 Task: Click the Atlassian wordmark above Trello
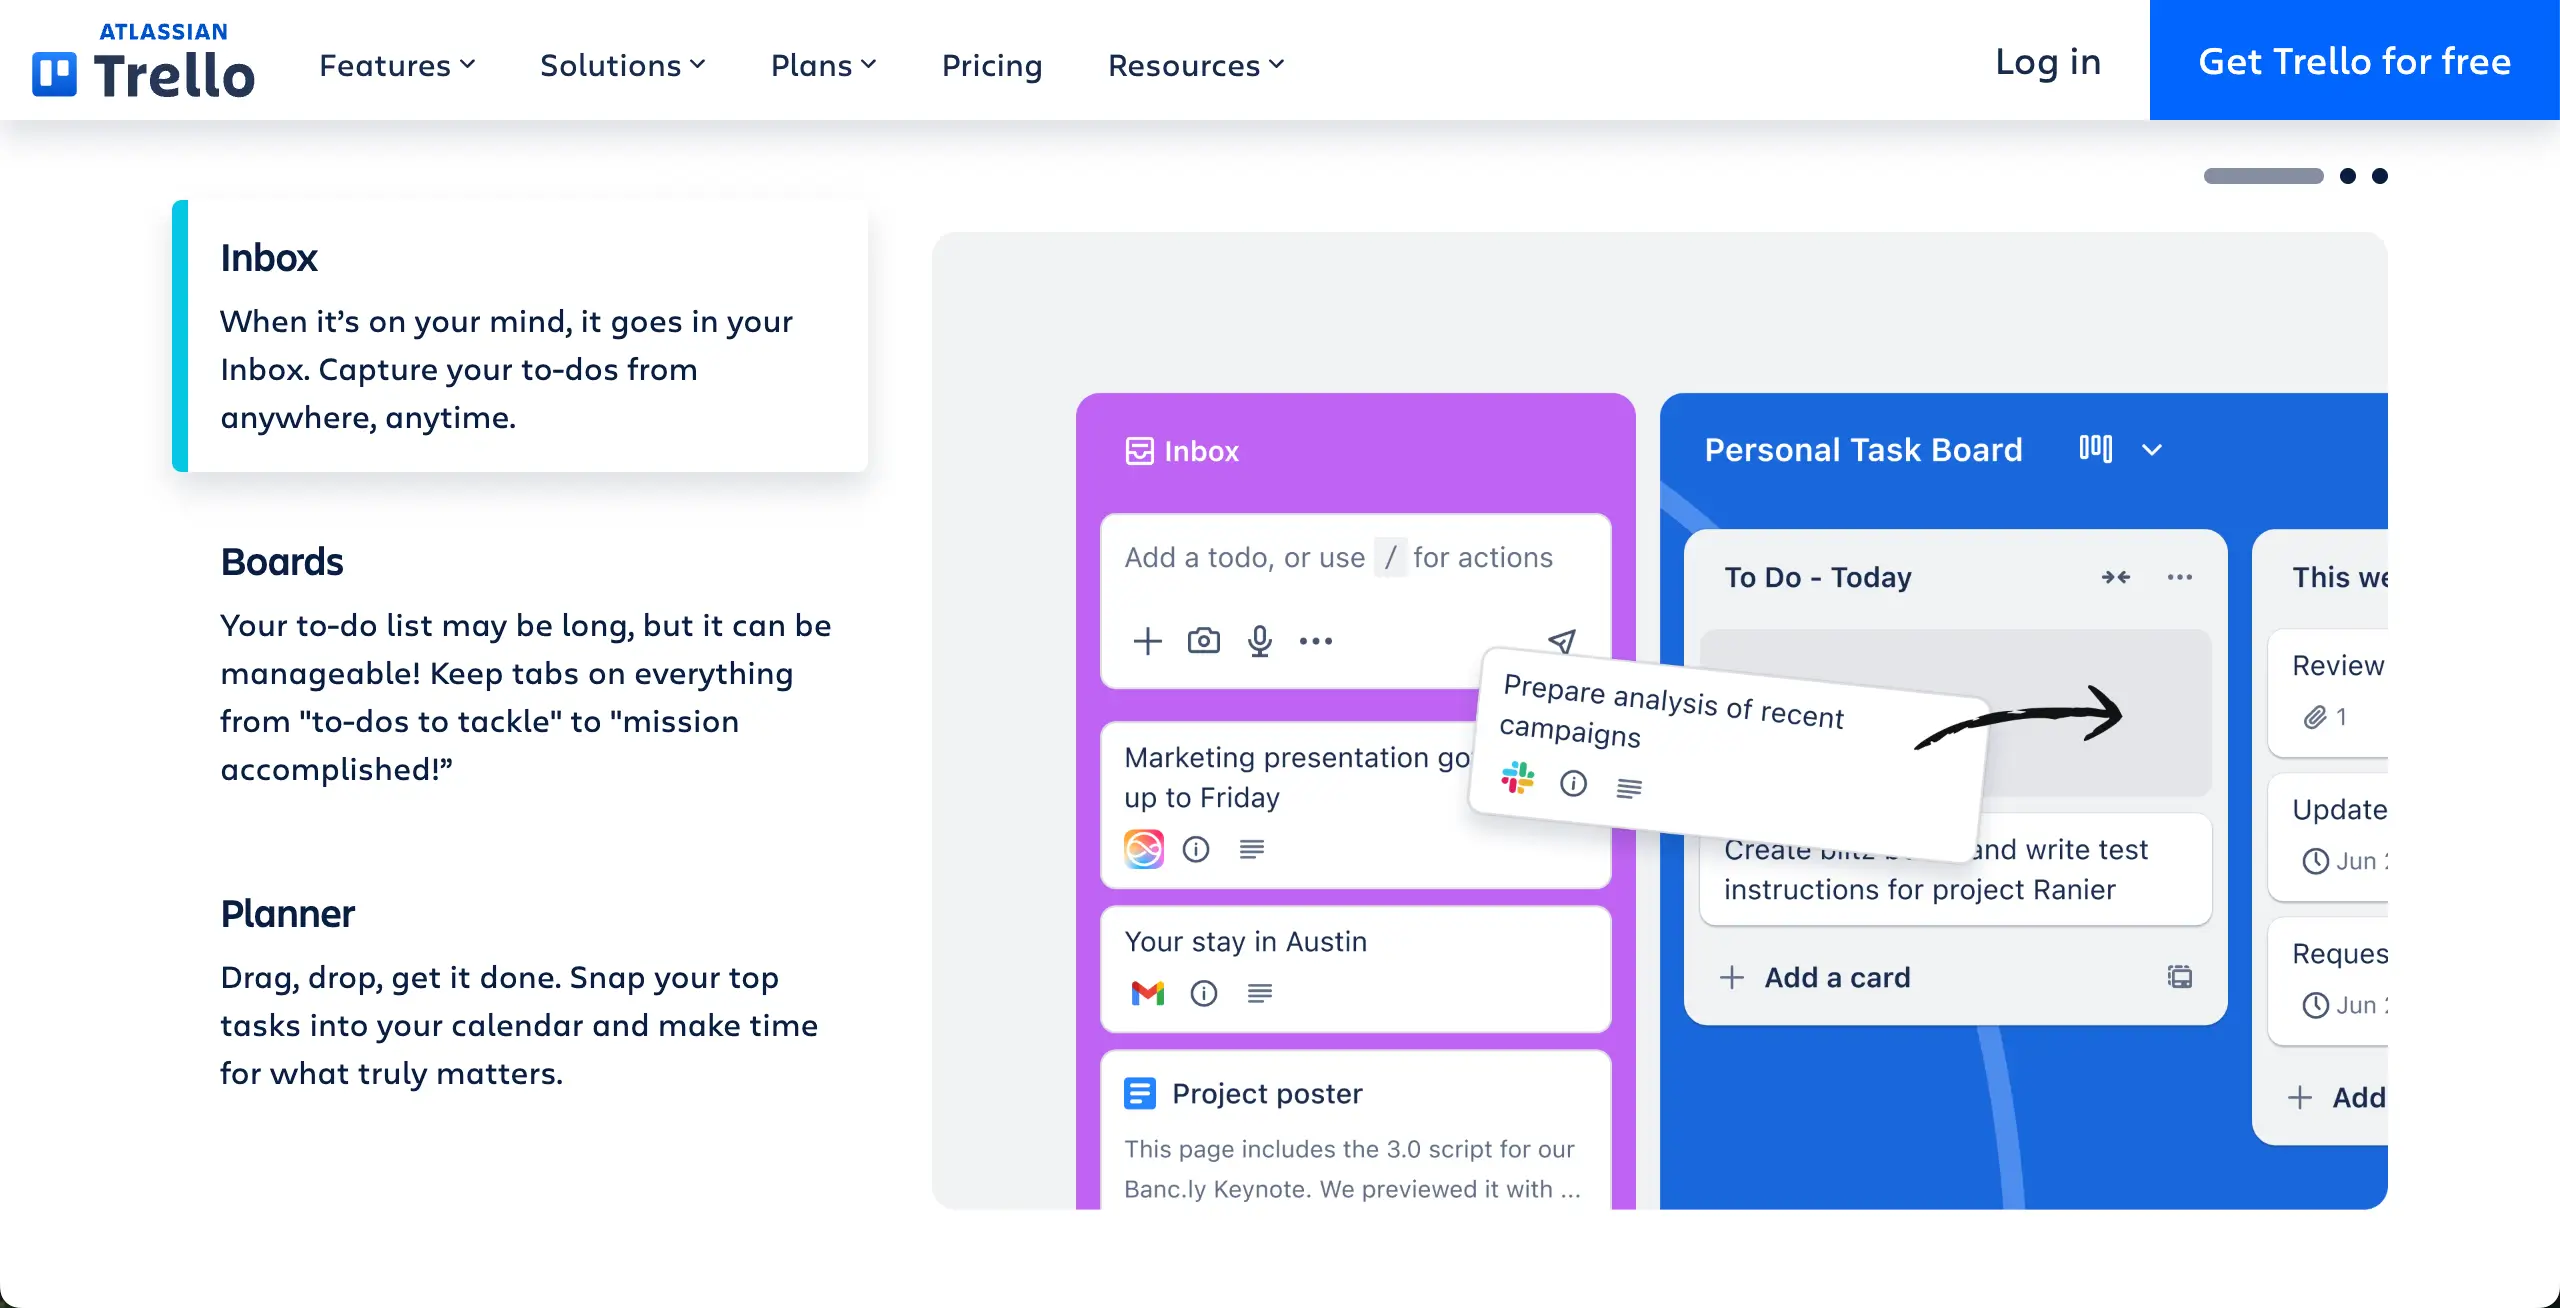[163, 31]
